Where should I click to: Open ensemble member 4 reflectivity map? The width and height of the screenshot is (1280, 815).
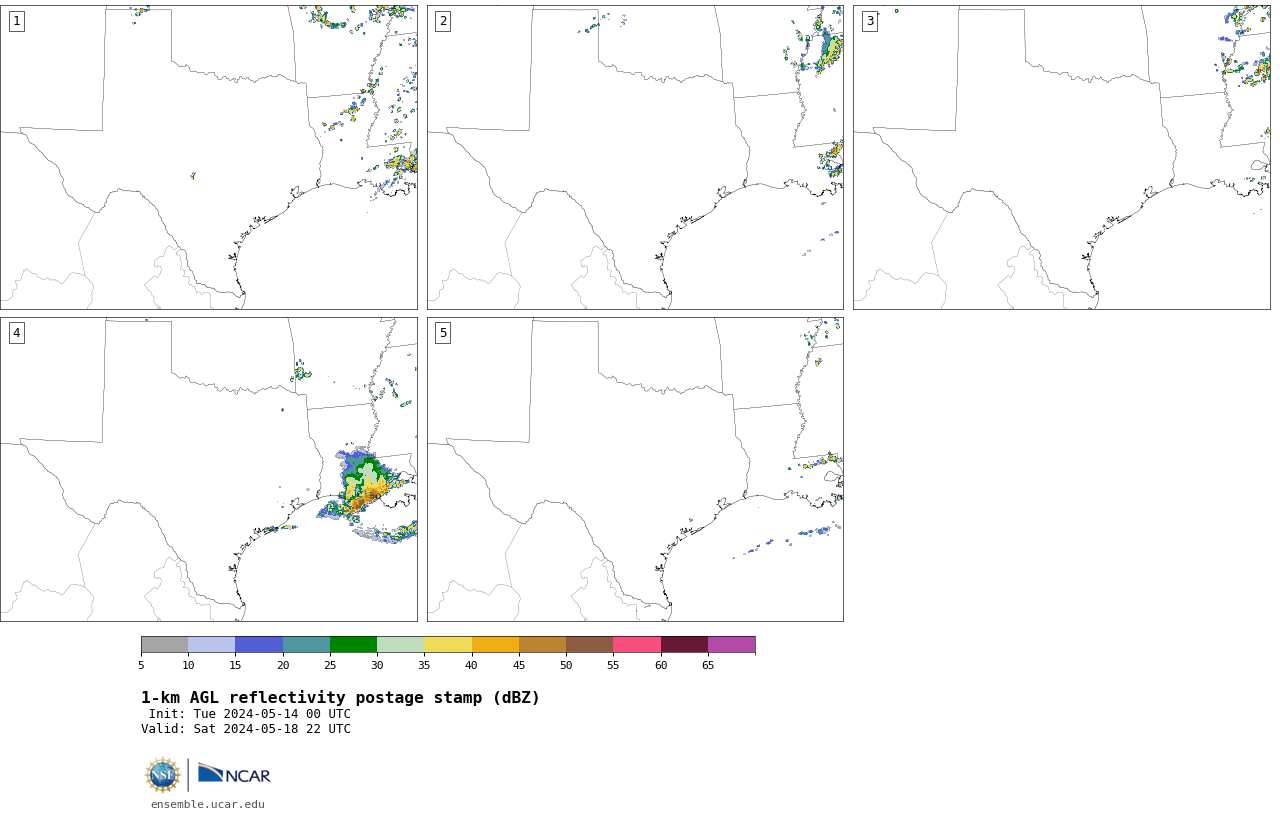tap(209, 469)
